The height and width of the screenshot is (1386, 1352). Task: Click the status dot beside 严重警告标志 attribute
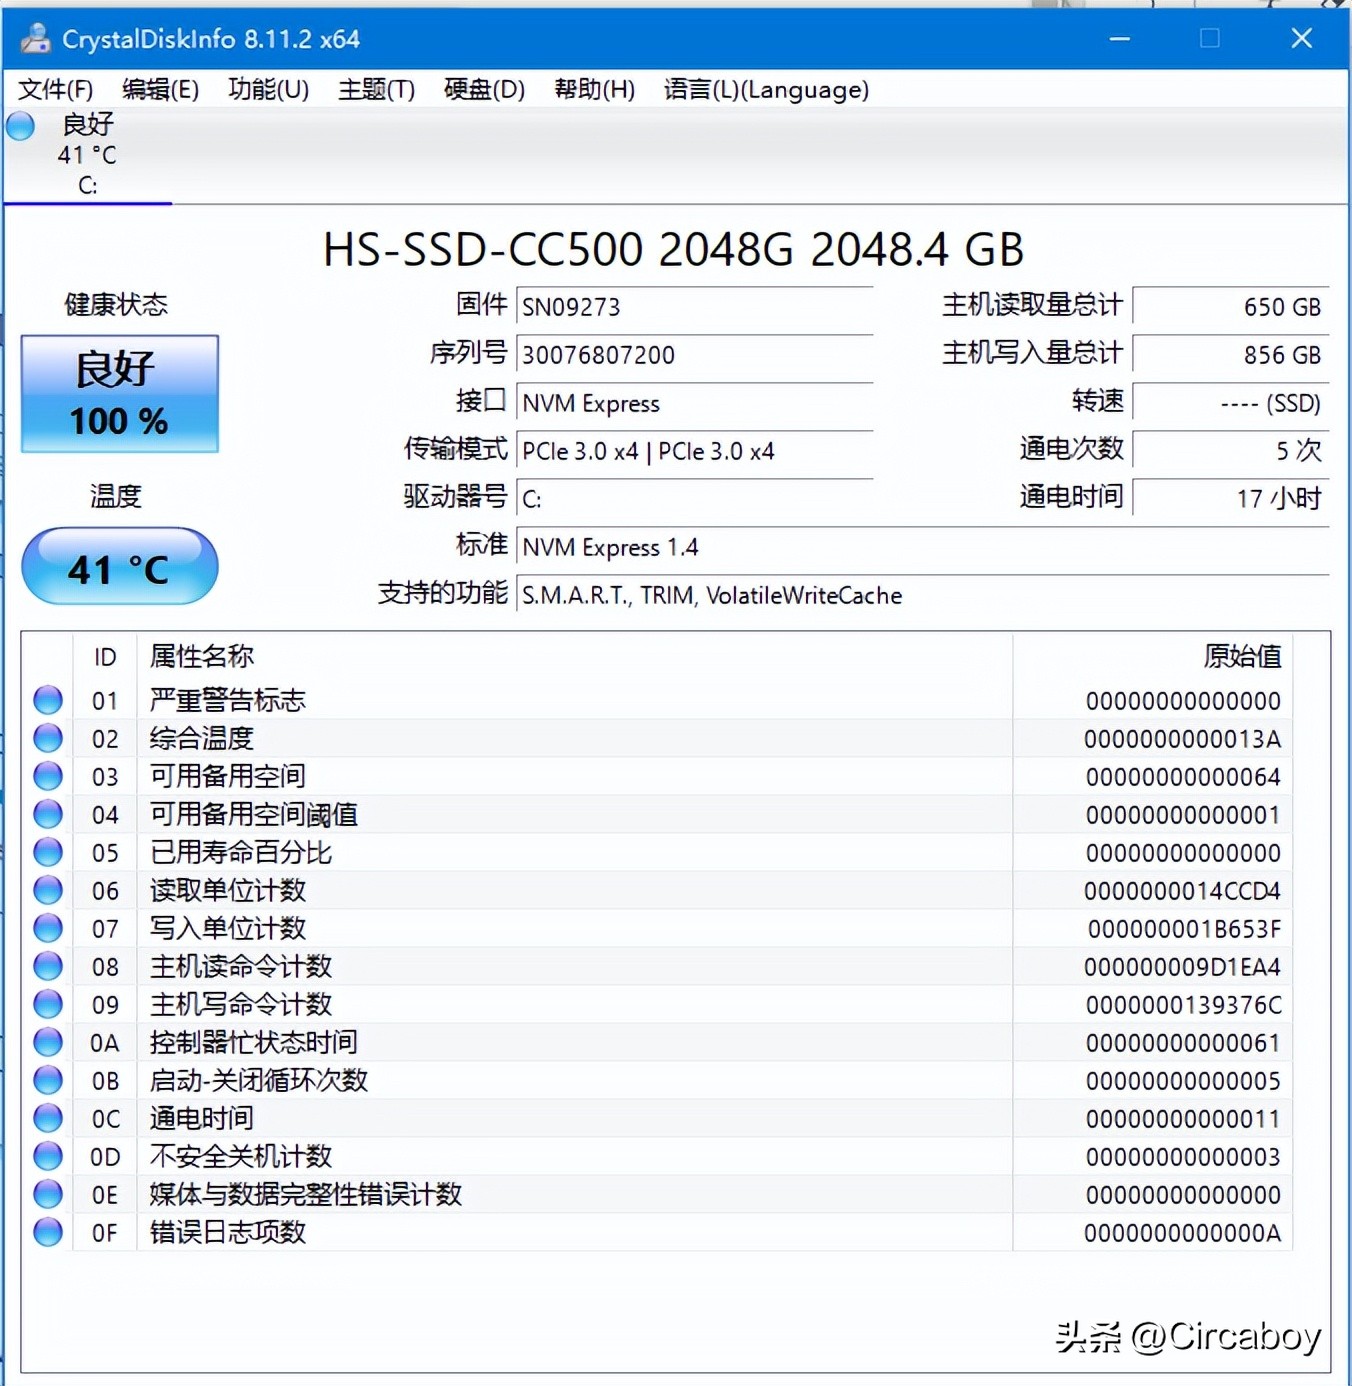(x=47, y=700)
